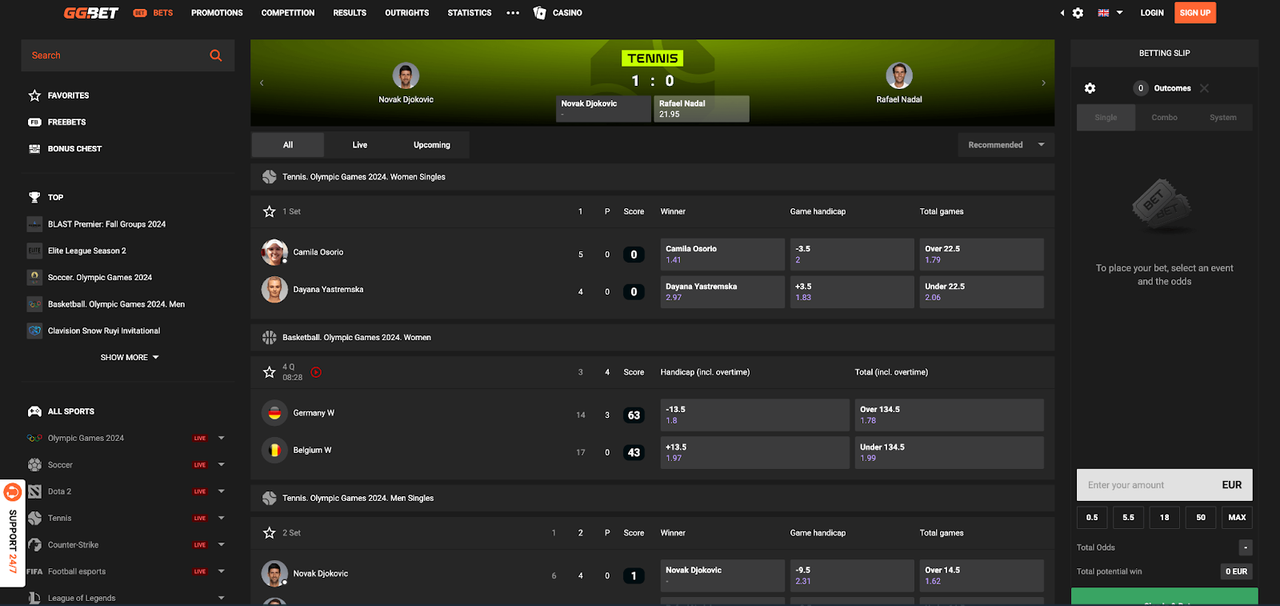Image resolution: width=1280 pixels, height=606 pixels.
Task: Click the Login button
Action: pos(1152,13)
